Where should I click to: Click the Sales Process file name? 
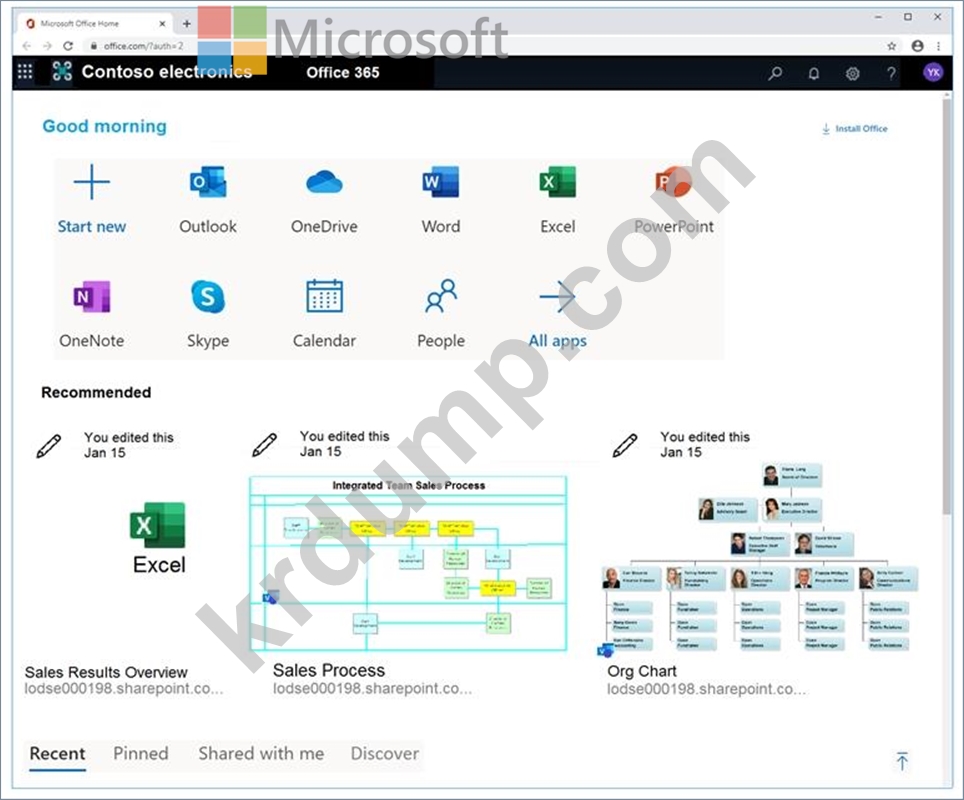click(329, 670)
